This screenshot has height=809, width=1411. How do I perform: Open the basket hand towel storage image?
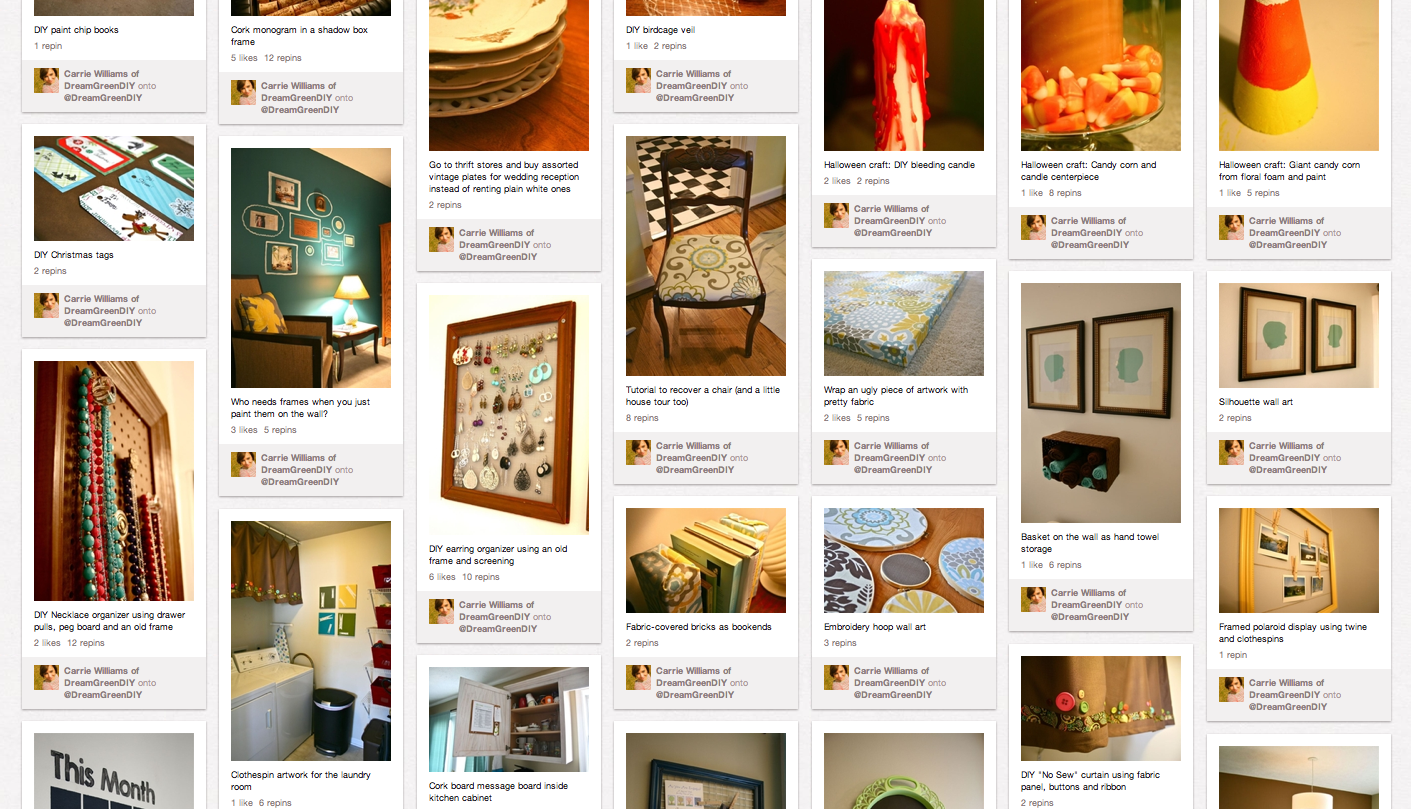(1101, 403)
